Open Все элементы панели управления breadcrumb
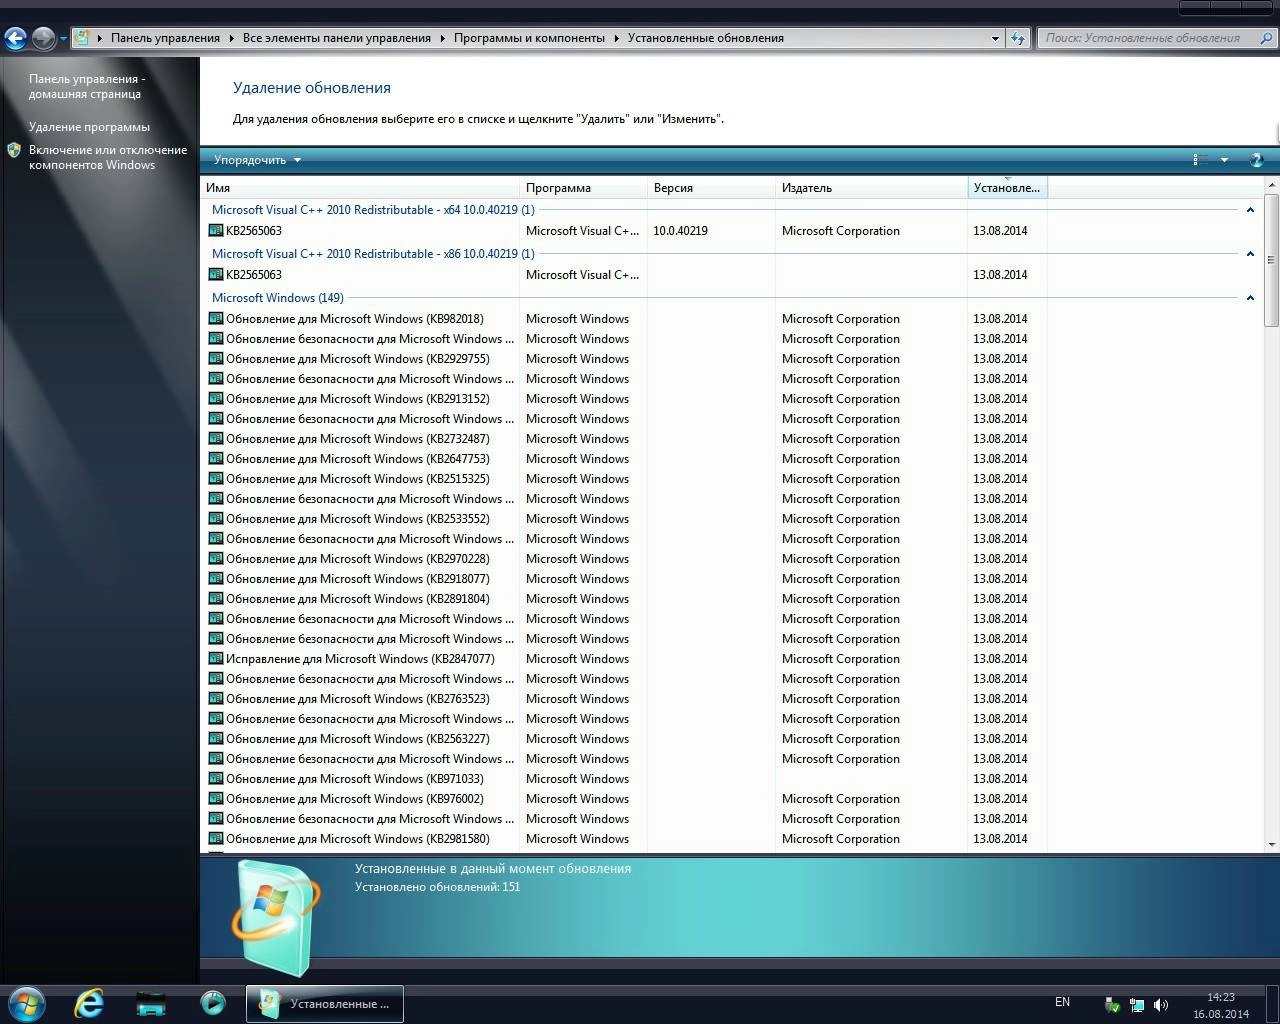The image size is (1280, 1024). click(339, 37)
